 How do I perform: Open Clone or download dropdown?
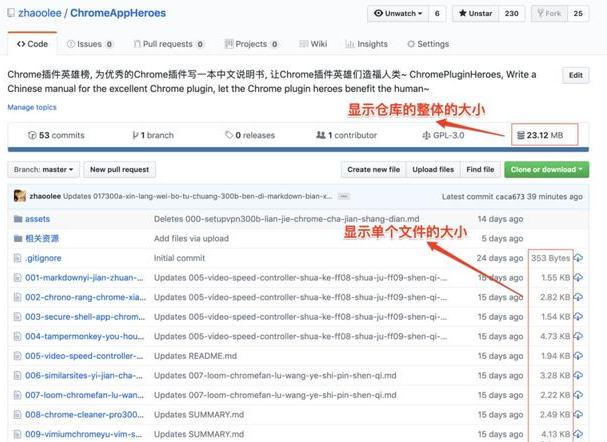point(547,170)
